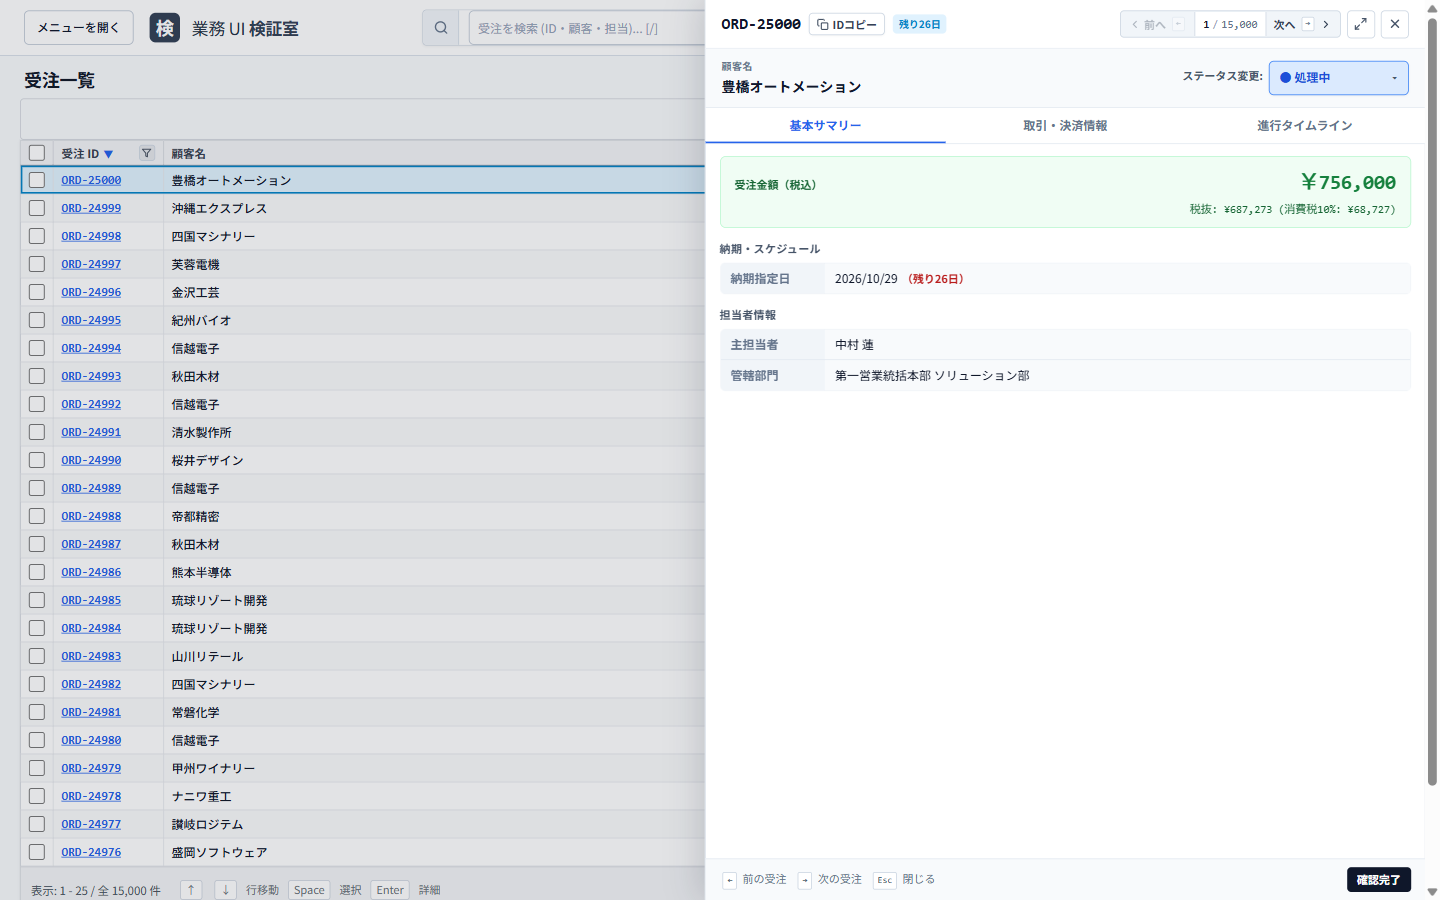Click the ¥756,000 order amount
Image resolution: width=1440 pixels, height=900 pixels.
click(1348, 182)
